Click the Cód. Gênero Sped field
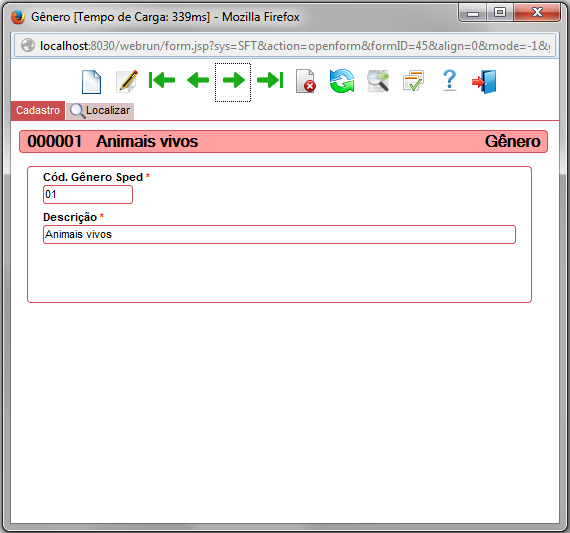Screen dimensions: 570x533 [x=88, y=195]
